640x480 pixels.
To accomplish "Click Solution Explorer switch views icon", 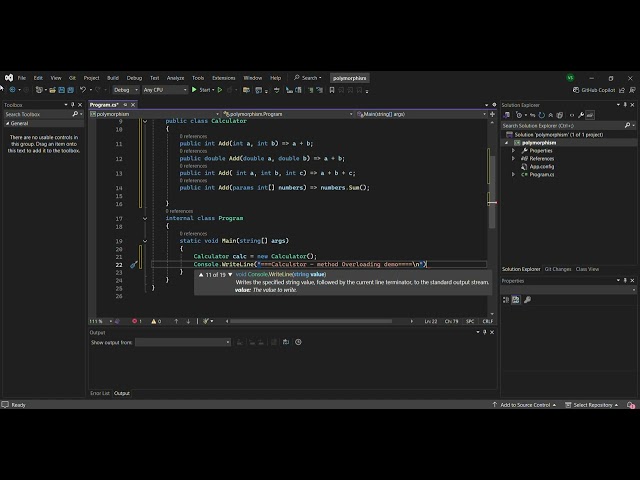I will pyautogui.click(x=507, y=115).
